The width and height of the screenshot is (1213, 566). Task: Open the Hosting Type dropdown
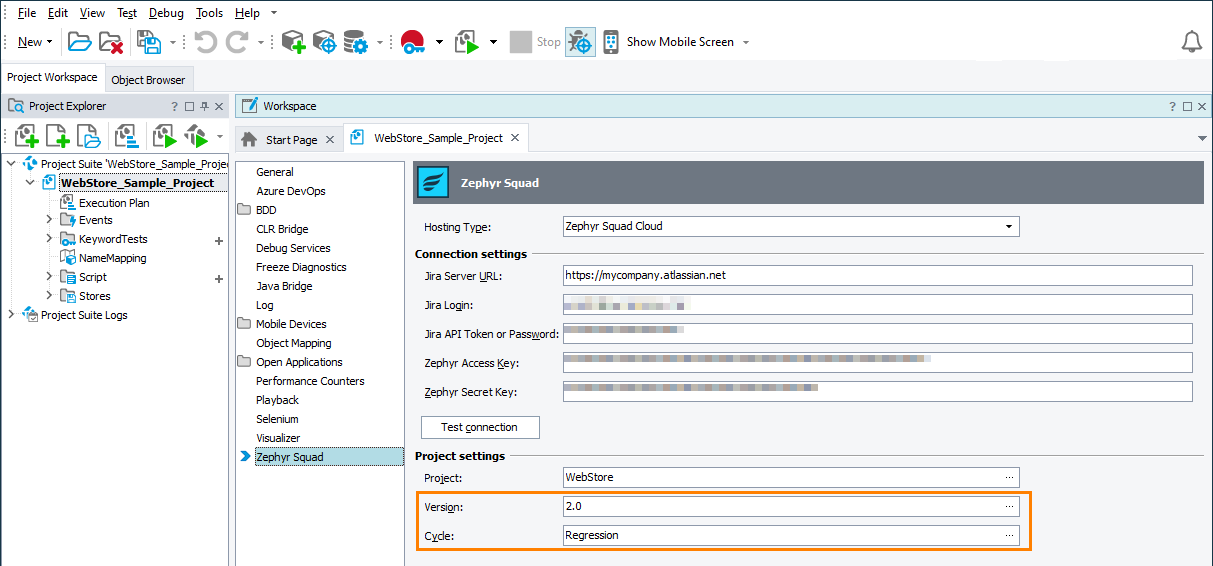tap(1008, 227)
